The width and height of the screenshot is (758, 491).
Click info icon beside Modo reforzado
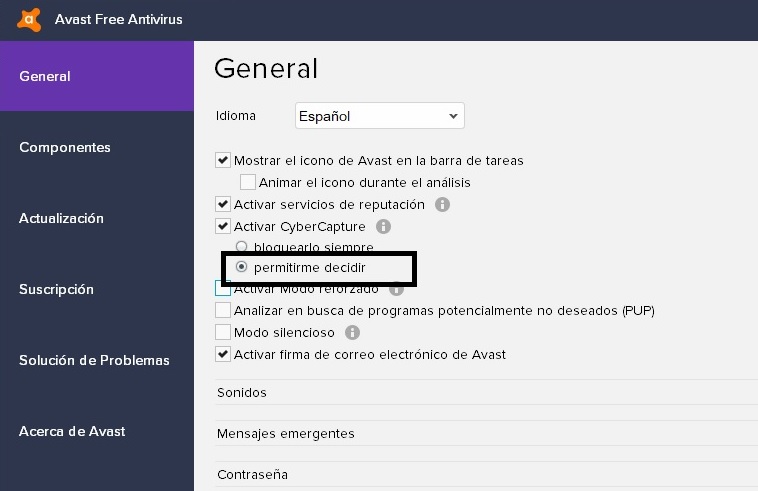click(x=396, y=290)
